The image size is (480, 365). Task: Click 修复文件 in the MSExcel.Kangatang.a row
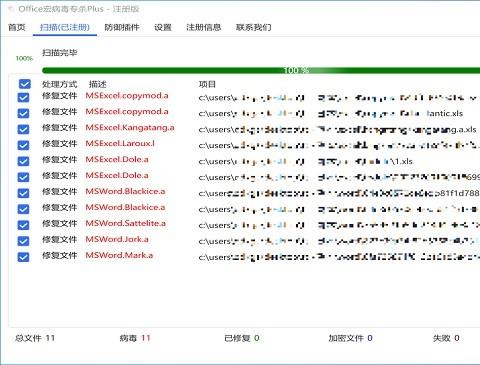coord(59,128)
